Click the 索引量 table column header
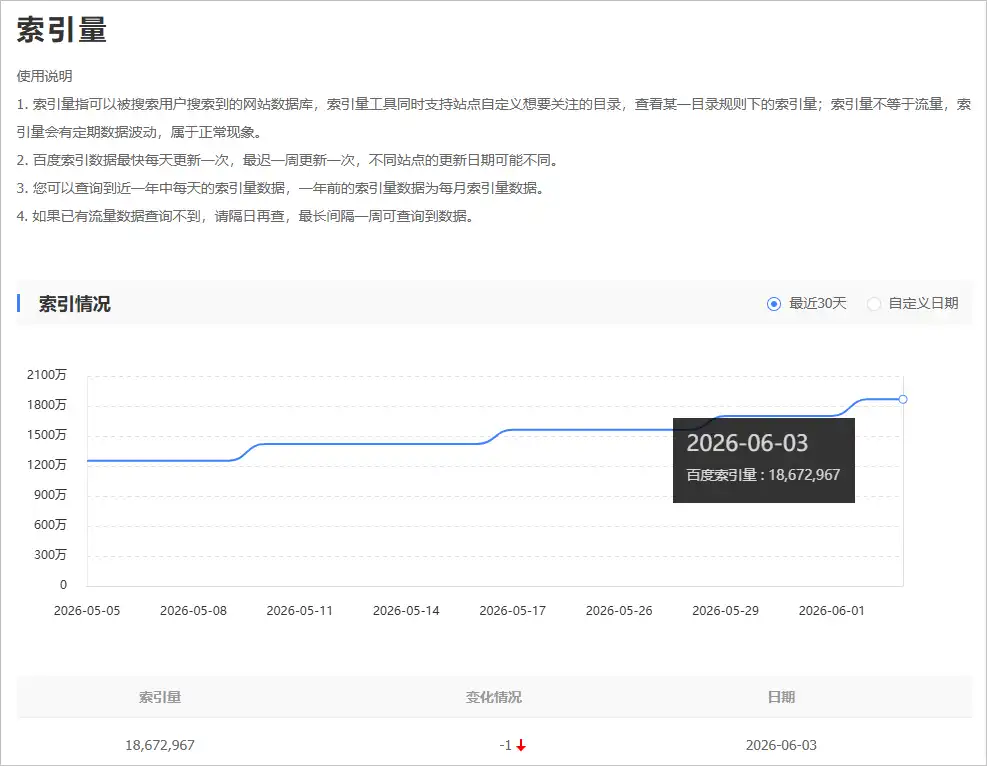 click(x=160, y=697)
